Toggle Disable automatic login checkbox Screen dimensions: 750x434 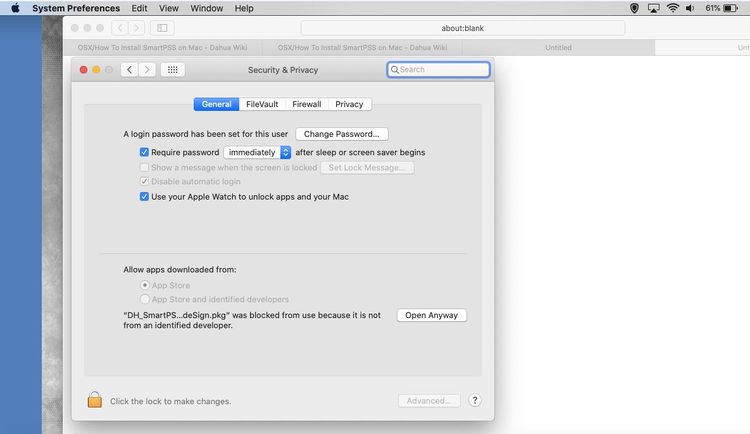click(144, 181)
